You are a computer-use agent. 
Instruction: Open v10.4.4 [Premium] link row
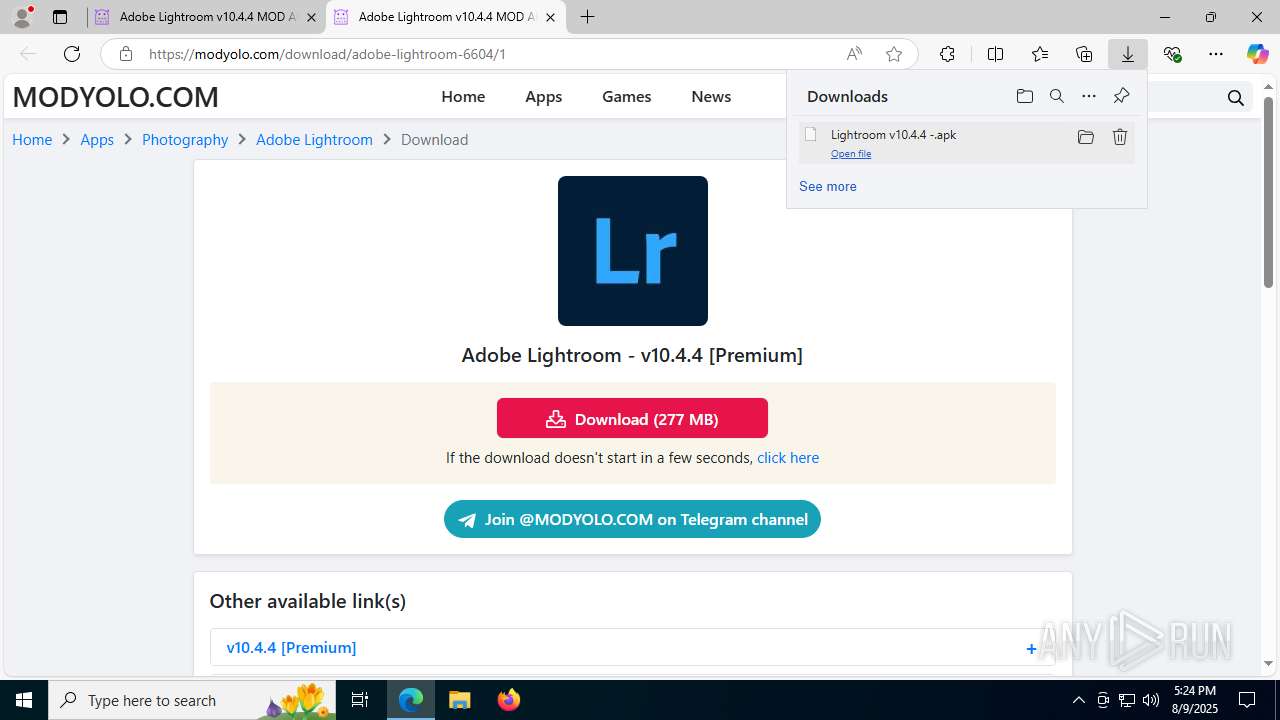632,647
